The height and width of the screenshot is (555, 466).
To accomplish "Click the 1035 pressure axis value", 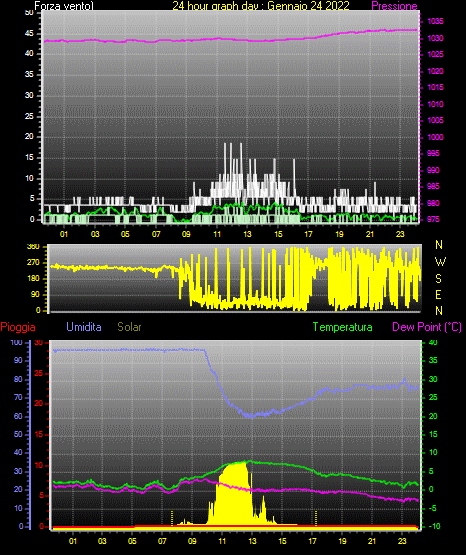I will pos(435,22).
